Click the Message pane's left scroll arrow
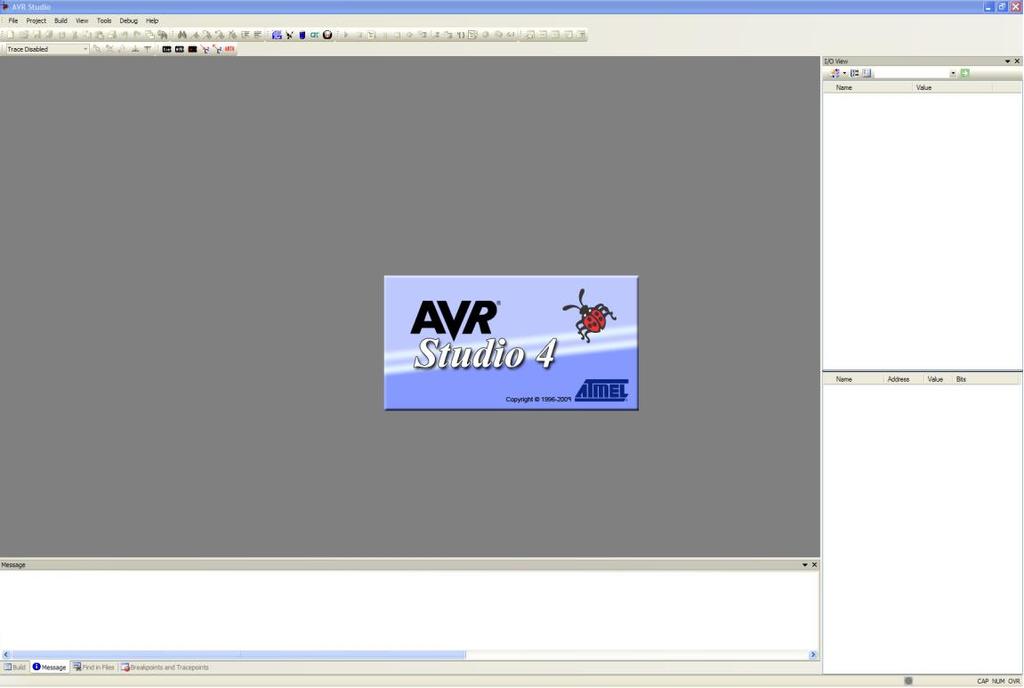The height and width of the screenshot is (688, 1024). (6, 655)
